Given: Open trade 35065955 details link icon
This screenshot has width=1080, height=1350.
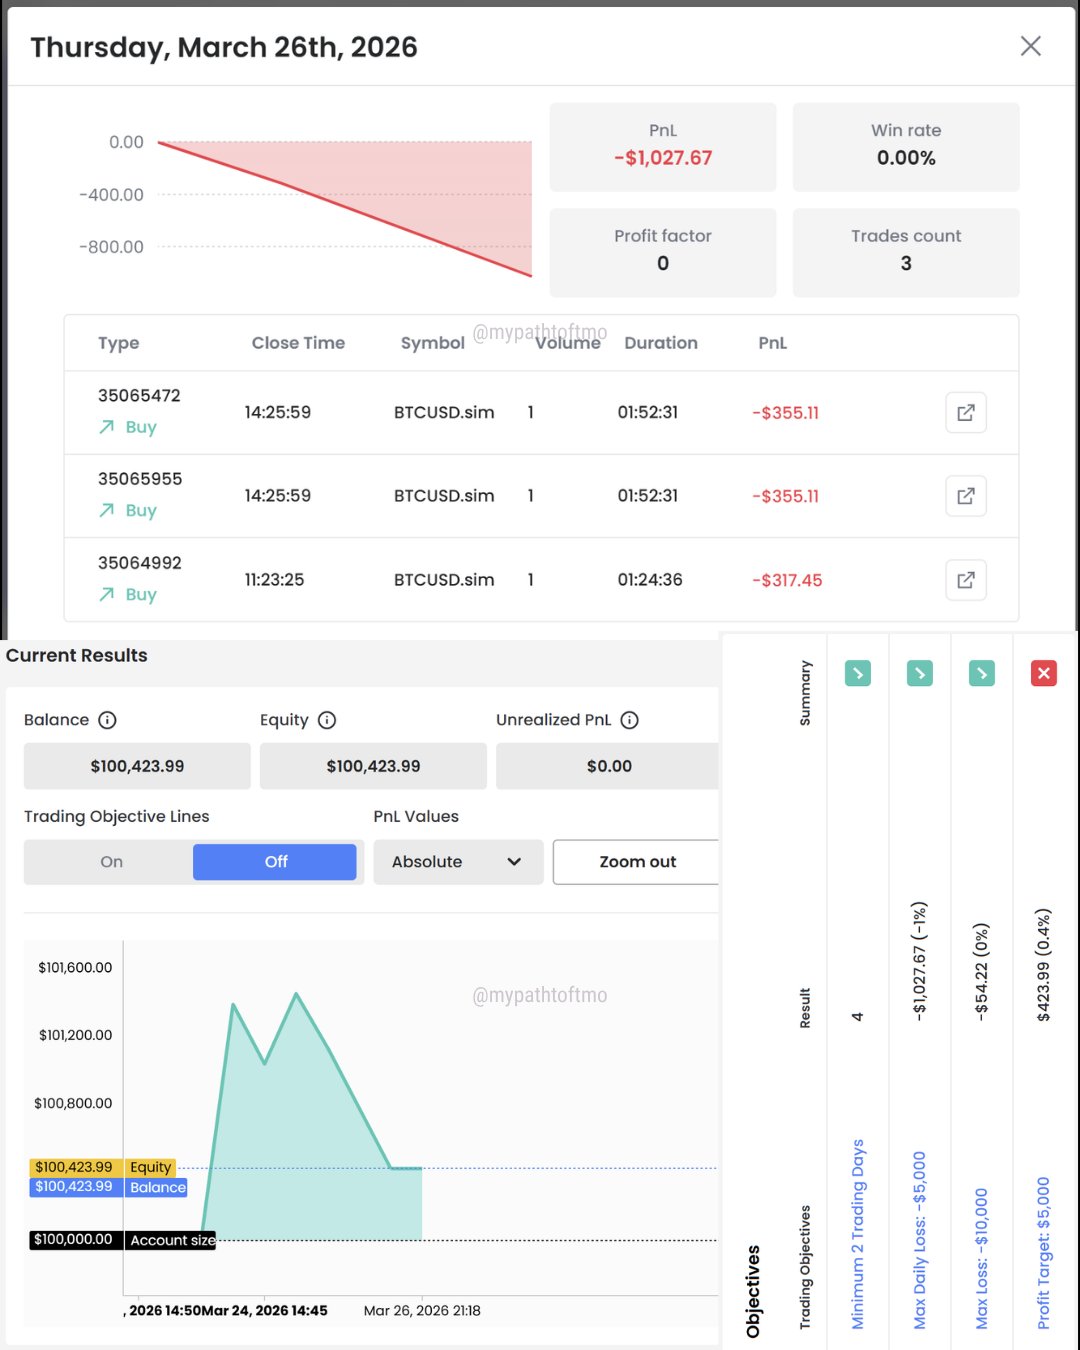Looking at the screenshot, I should (966, 496).
